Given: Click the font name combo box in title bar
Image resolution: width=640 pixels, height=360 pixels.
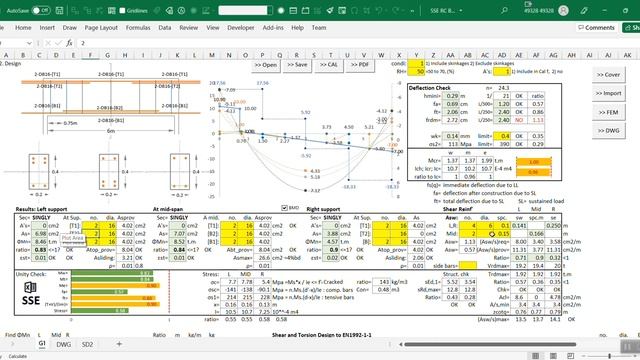Looking at the screenshot, I should coord(245,10).
